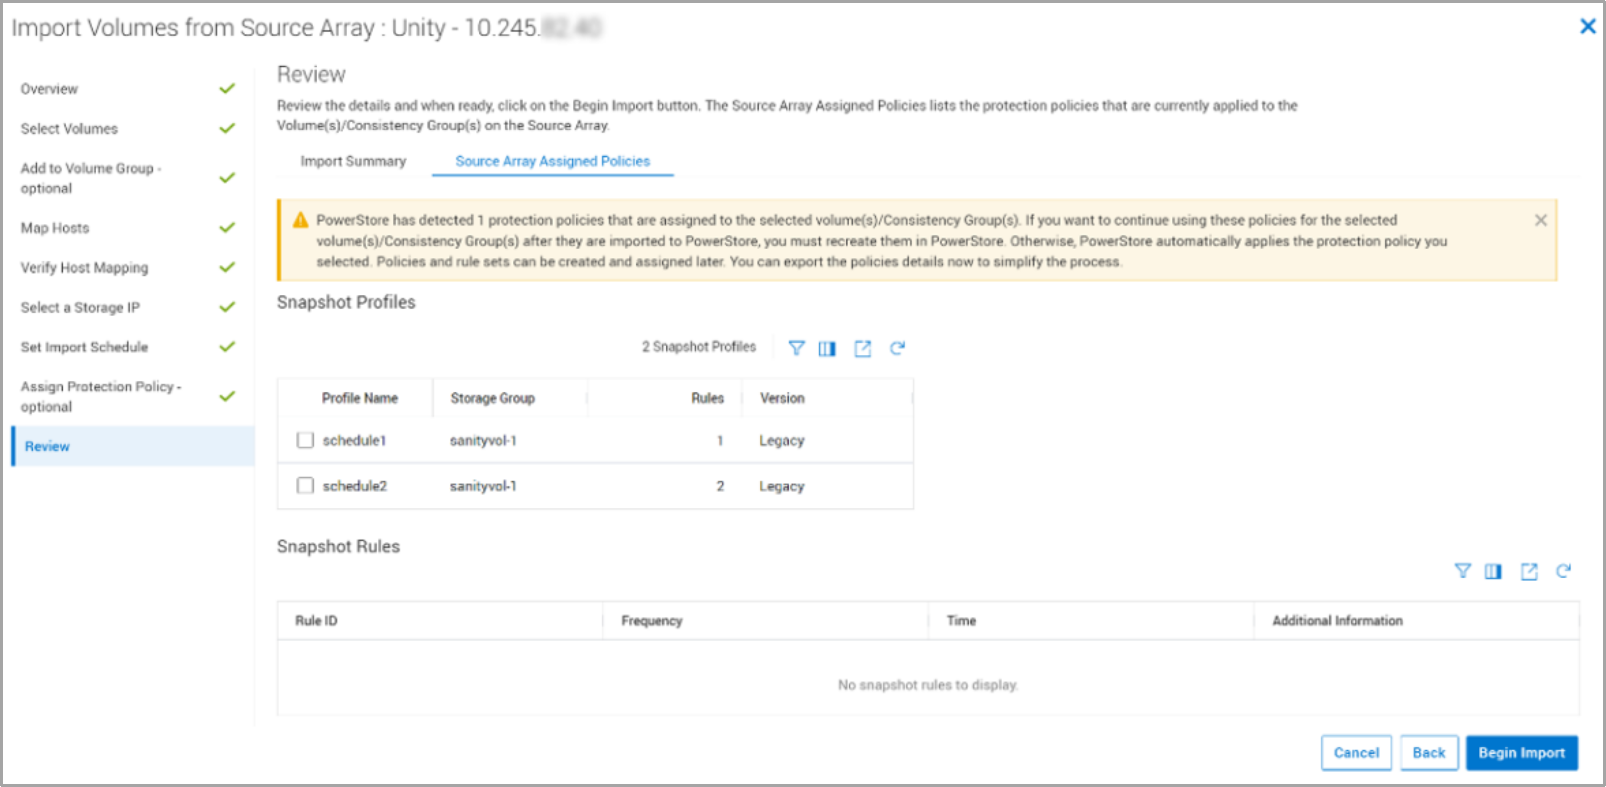The width and height of the screenshot is (1606, 787).
Task: Select the schedule1 profile name
Action: [354, 441]
